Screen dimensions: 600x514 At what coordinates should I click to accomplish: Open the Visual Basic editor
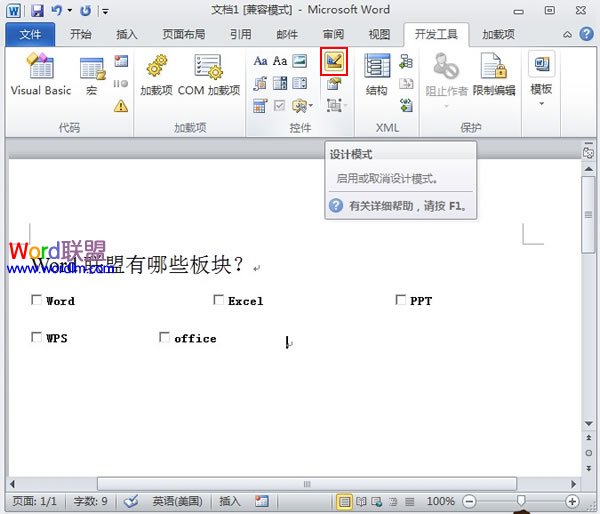pyautogui.click(x=41, y=74)
